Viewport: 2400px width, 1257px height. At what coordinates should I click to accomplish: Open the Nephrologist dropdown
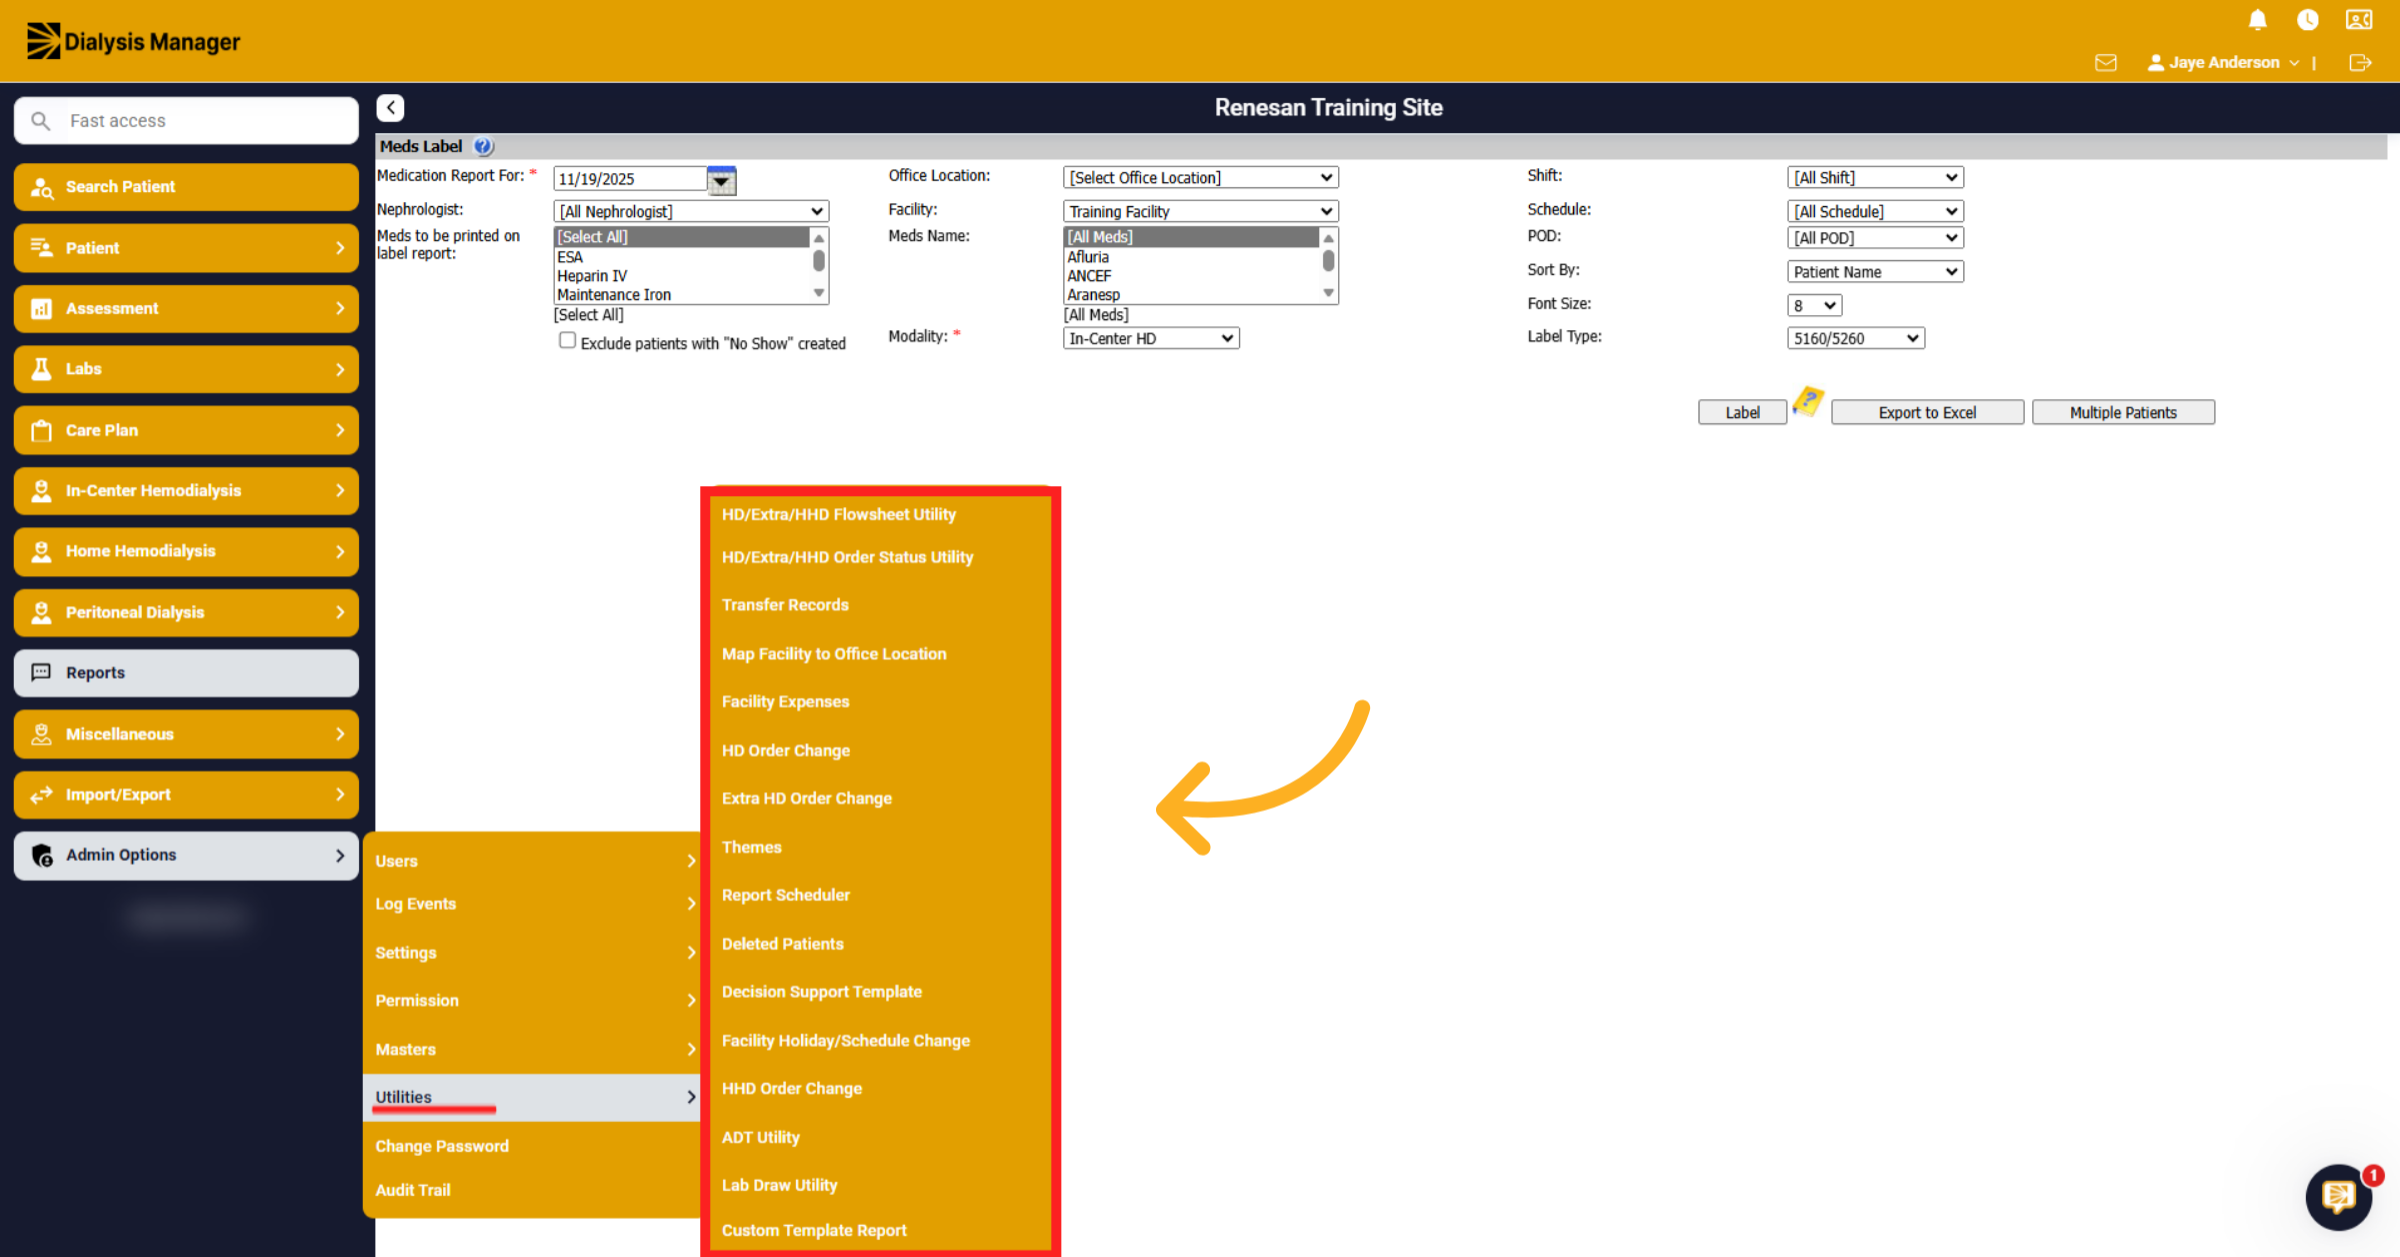click(x=691, y=211)
